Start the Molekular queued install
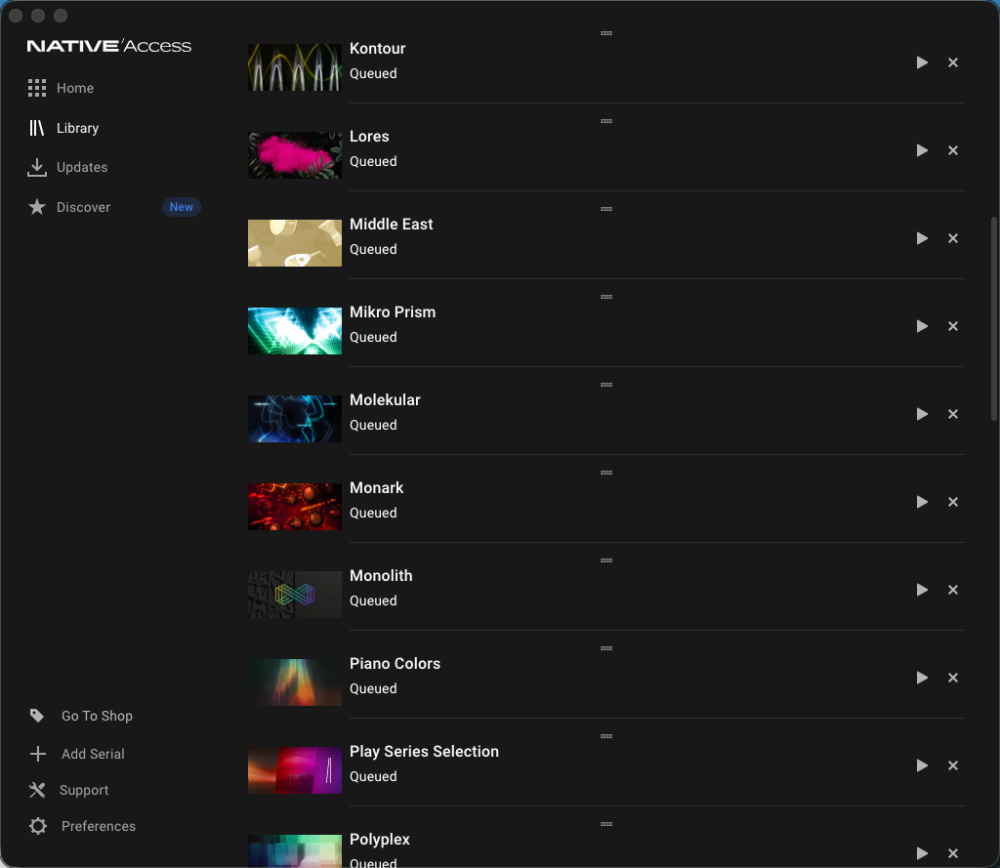Image resolution: width=1000 pixels, height=868 pixels. click(922, 415)
